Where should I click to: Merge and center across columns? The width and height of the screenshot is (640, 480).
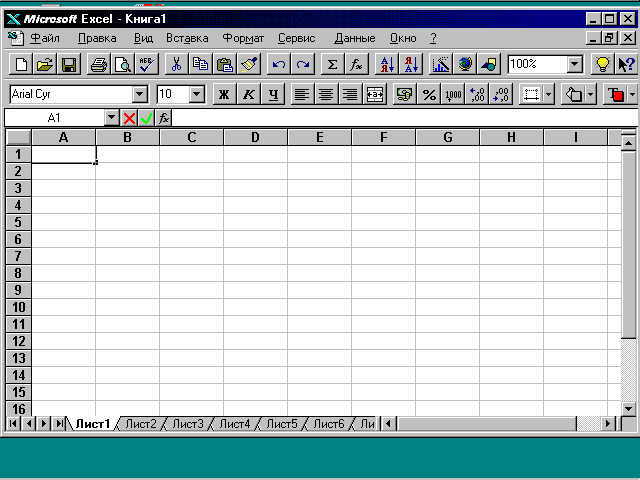pos(375,95)
